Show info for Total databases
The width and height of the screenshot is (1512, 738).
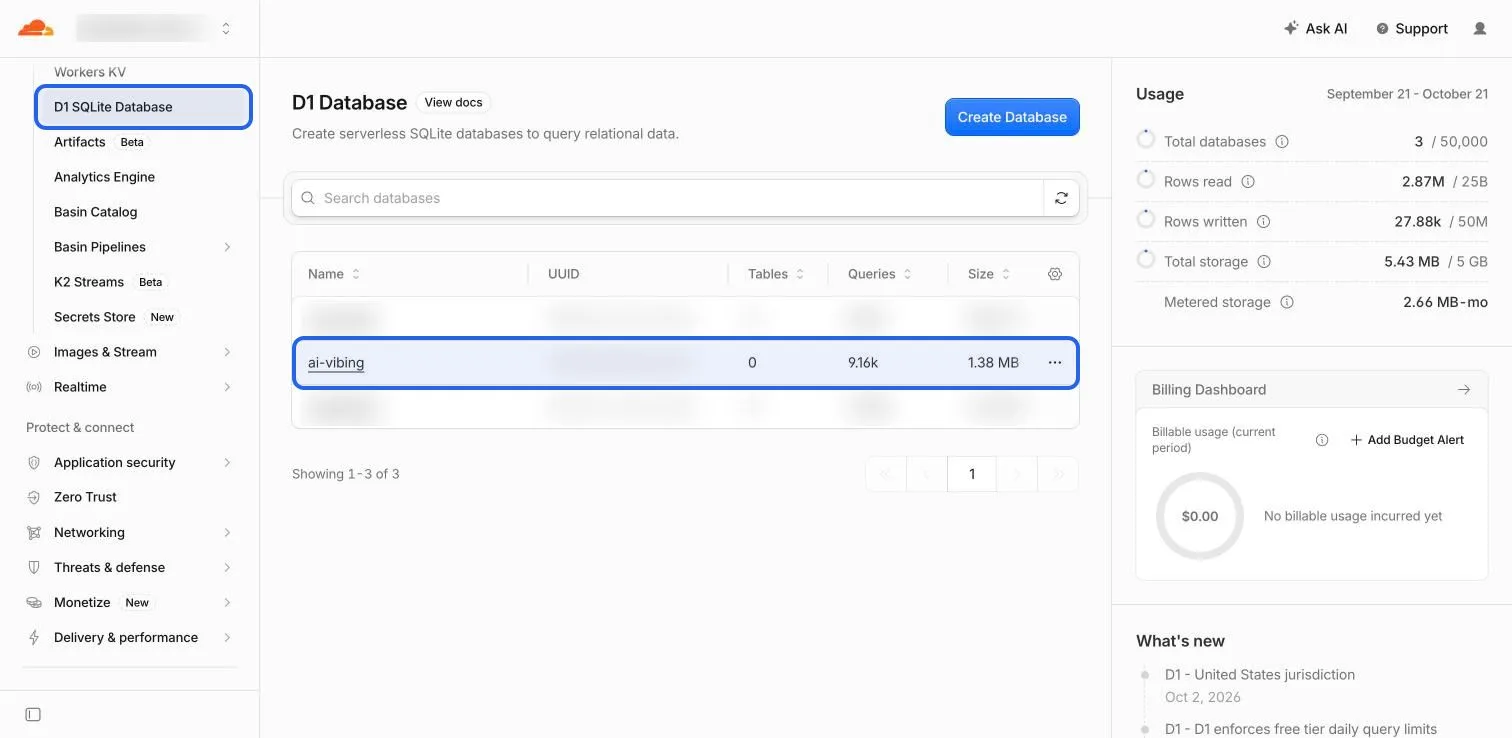pos(1282,142)
